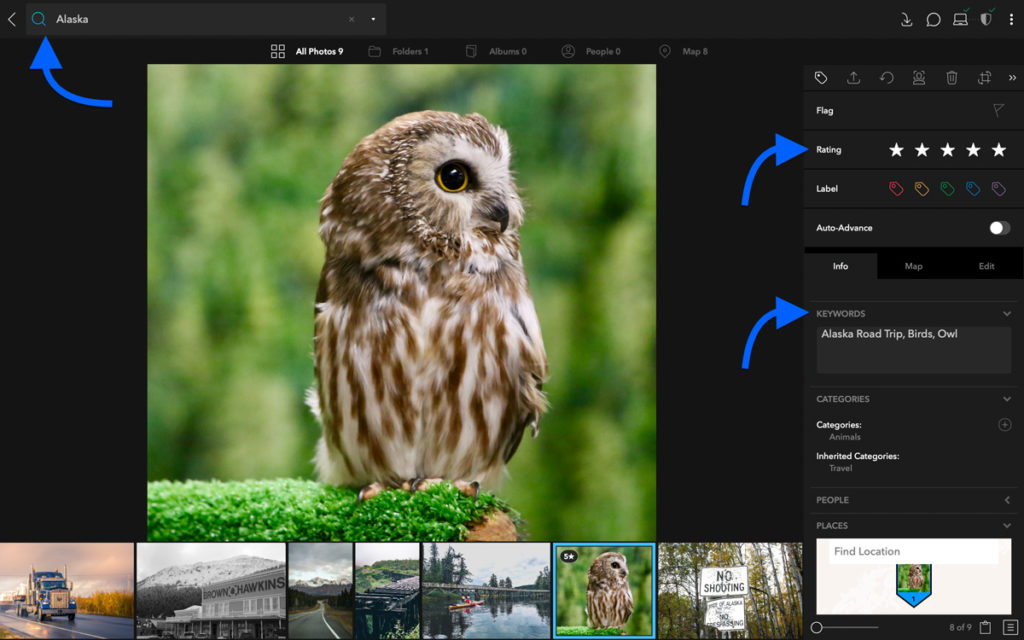Image resolution: width=1024 pixels, height=640 pixels.
Task: Apply the blue label tag
Action: [x=973, y=189]
